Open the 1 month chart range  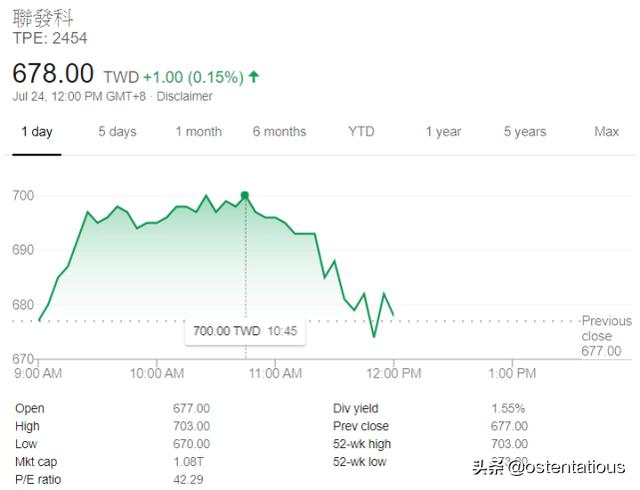pos(199,131)
